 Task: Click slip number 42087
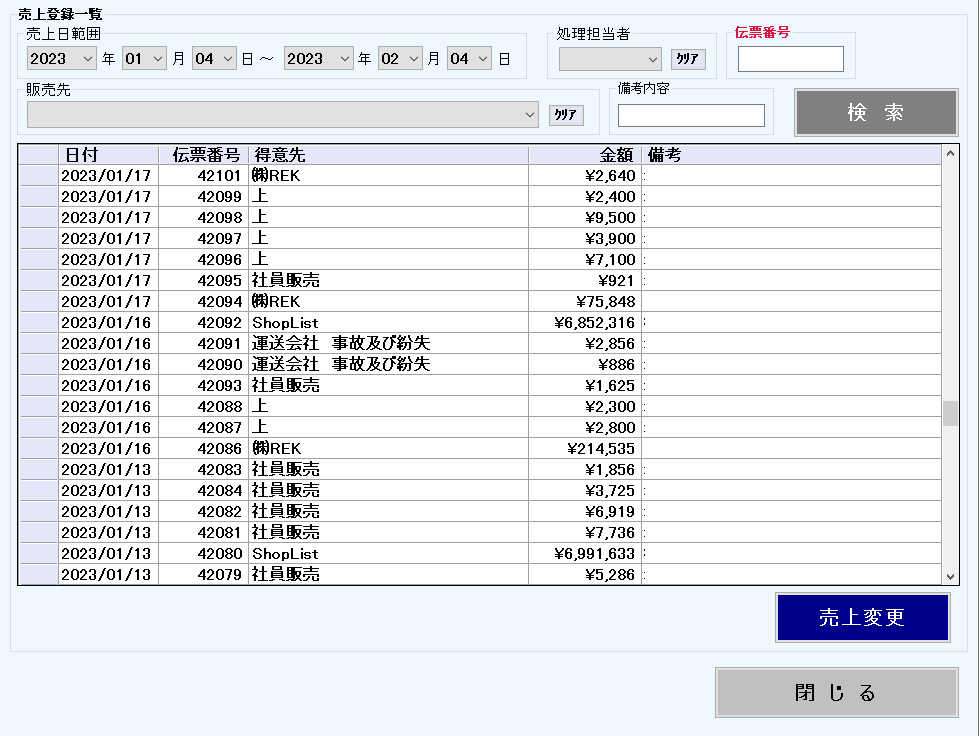219,428
